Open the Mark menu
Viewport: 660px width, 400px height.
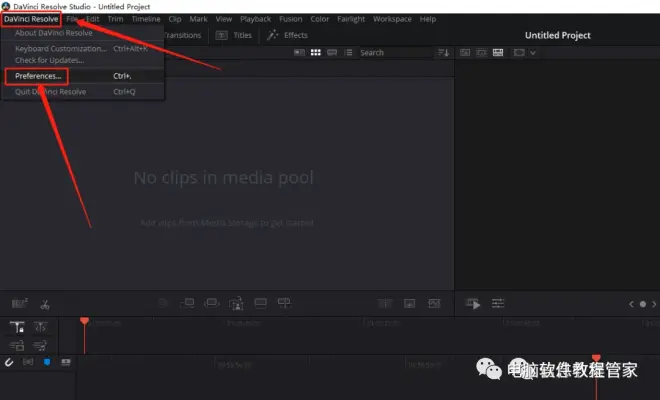coord(198,19)
